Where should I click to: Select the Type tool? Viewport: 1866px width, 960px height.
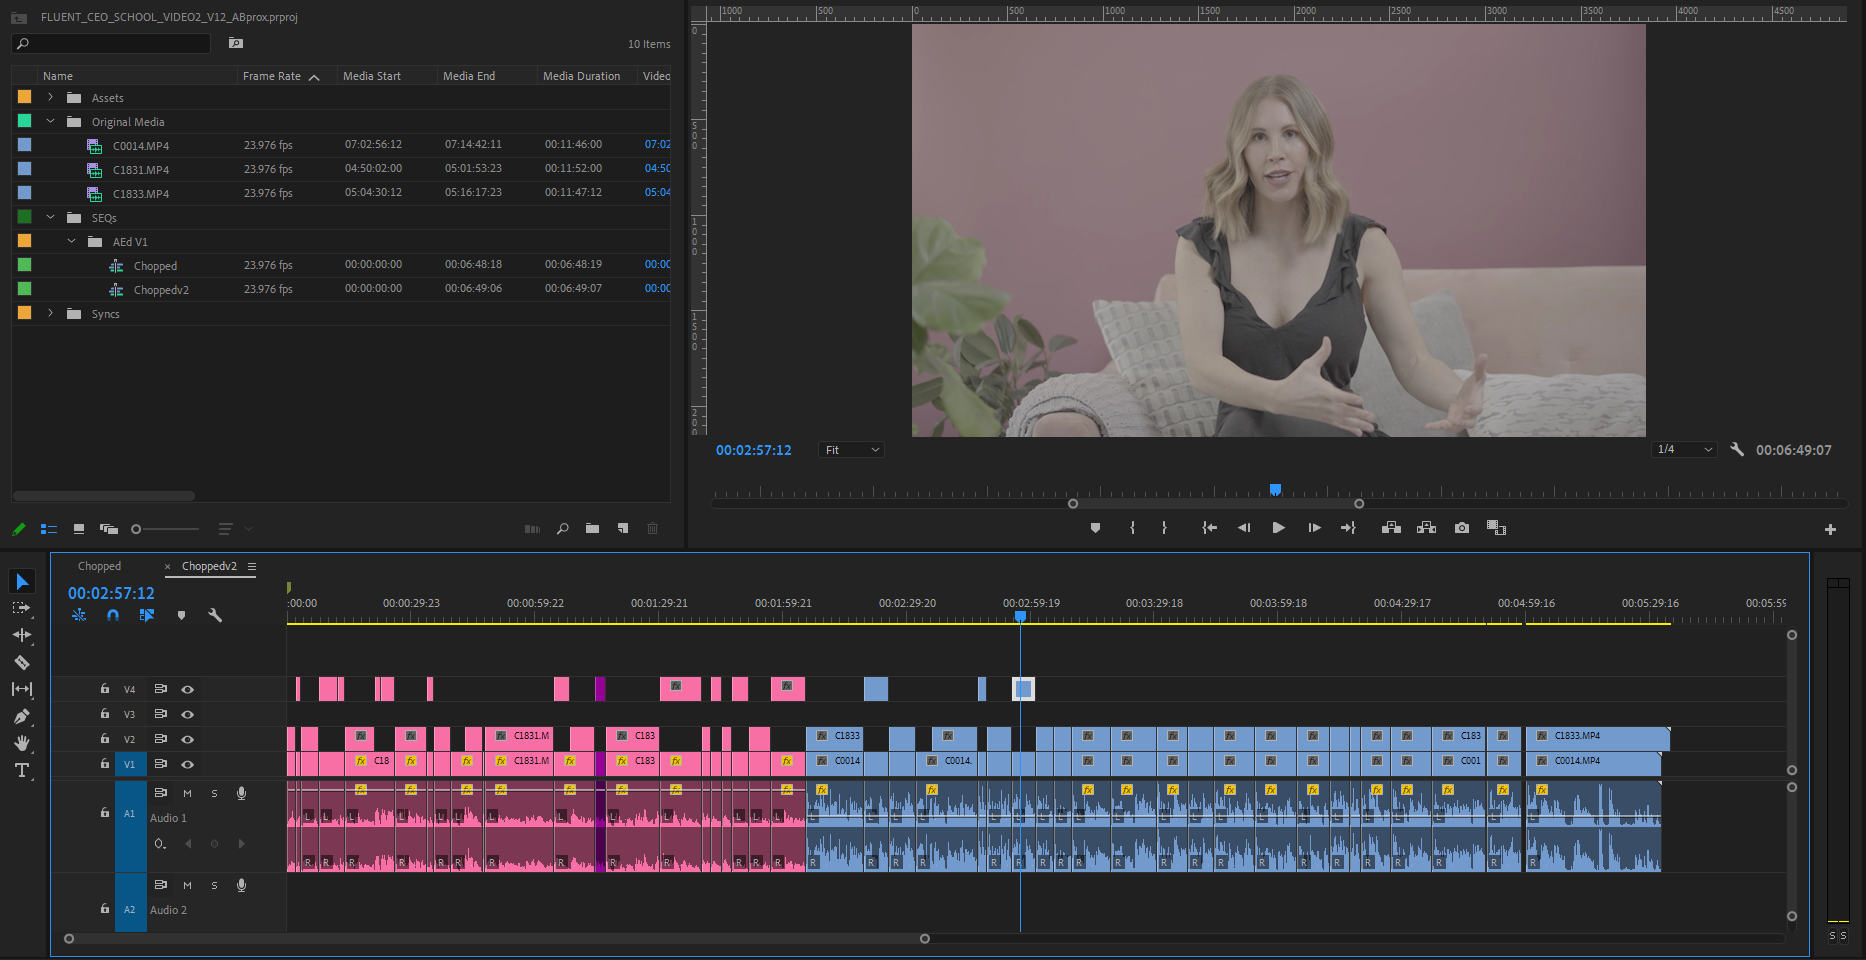tap(21, 770)
